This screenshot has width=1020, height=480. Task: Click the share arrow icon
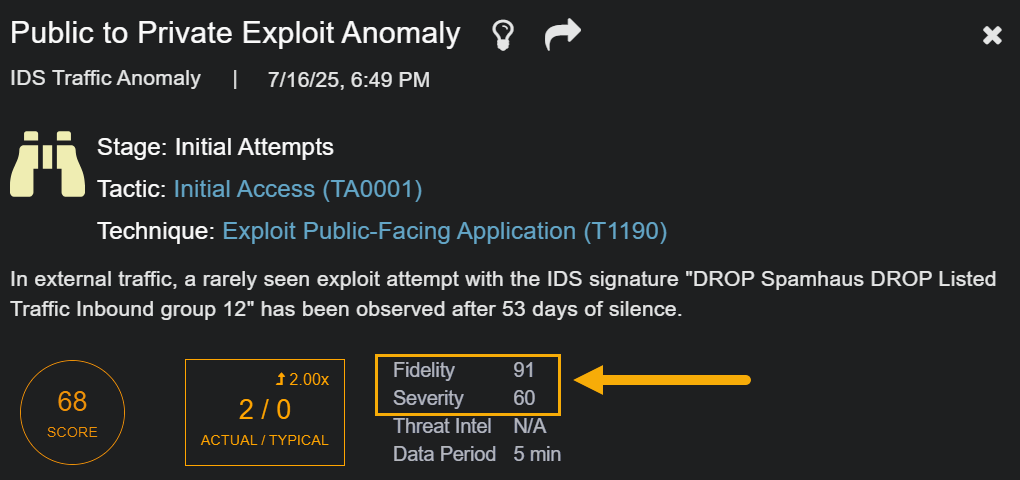[562, 36]
